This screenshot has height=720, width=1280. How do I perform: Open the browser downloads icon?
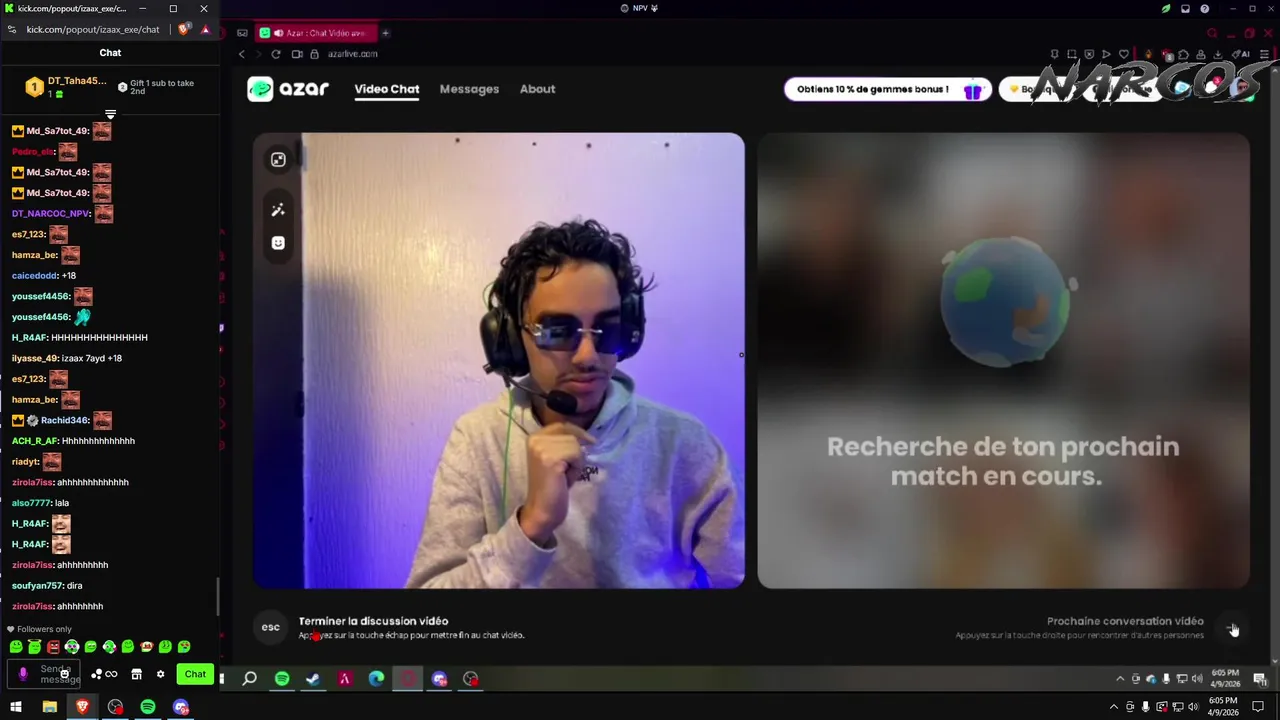point(1217,54)
